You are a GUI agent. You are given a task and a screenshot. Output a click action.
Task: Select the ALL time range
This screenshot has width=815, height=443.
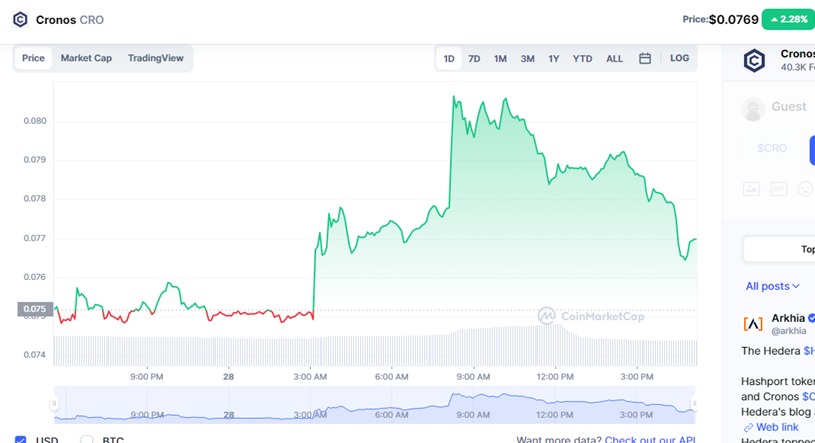pyautogui.click(x=614, y=58)
